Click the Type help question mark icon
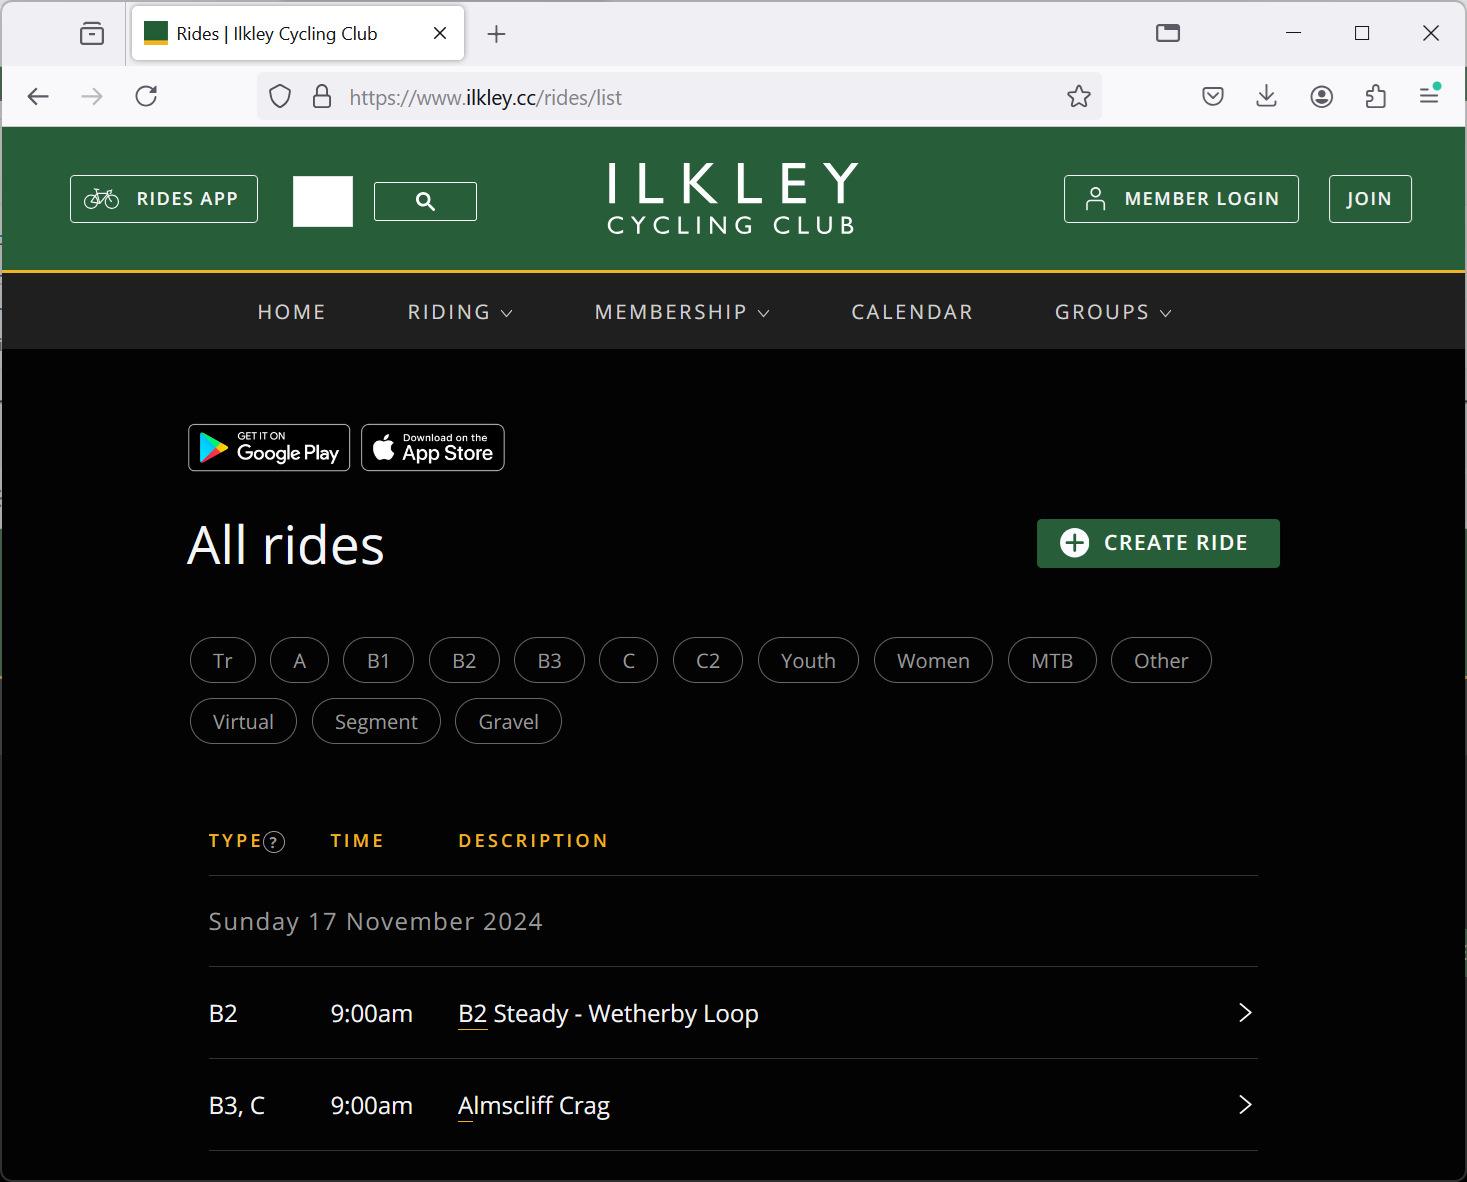Image resolution: width=1467 pixels, height=1182 pixels. [274, 842]
